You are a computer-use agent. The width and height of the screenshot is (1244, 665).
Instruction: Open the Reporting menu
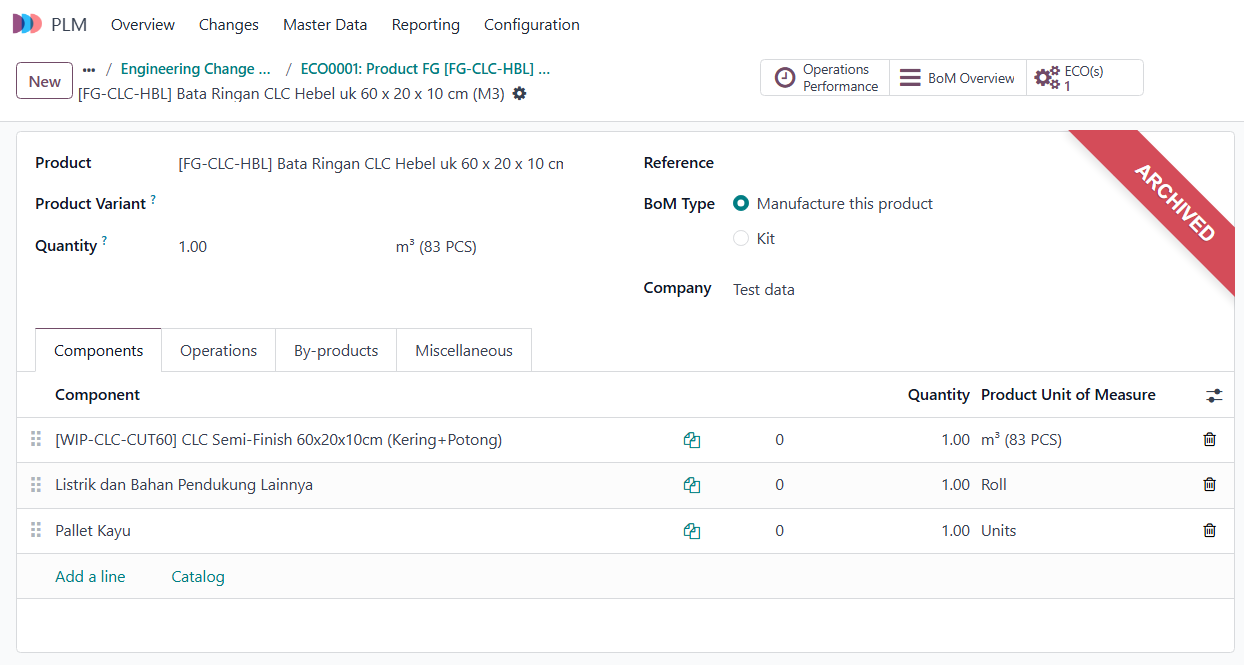point(426,24)
